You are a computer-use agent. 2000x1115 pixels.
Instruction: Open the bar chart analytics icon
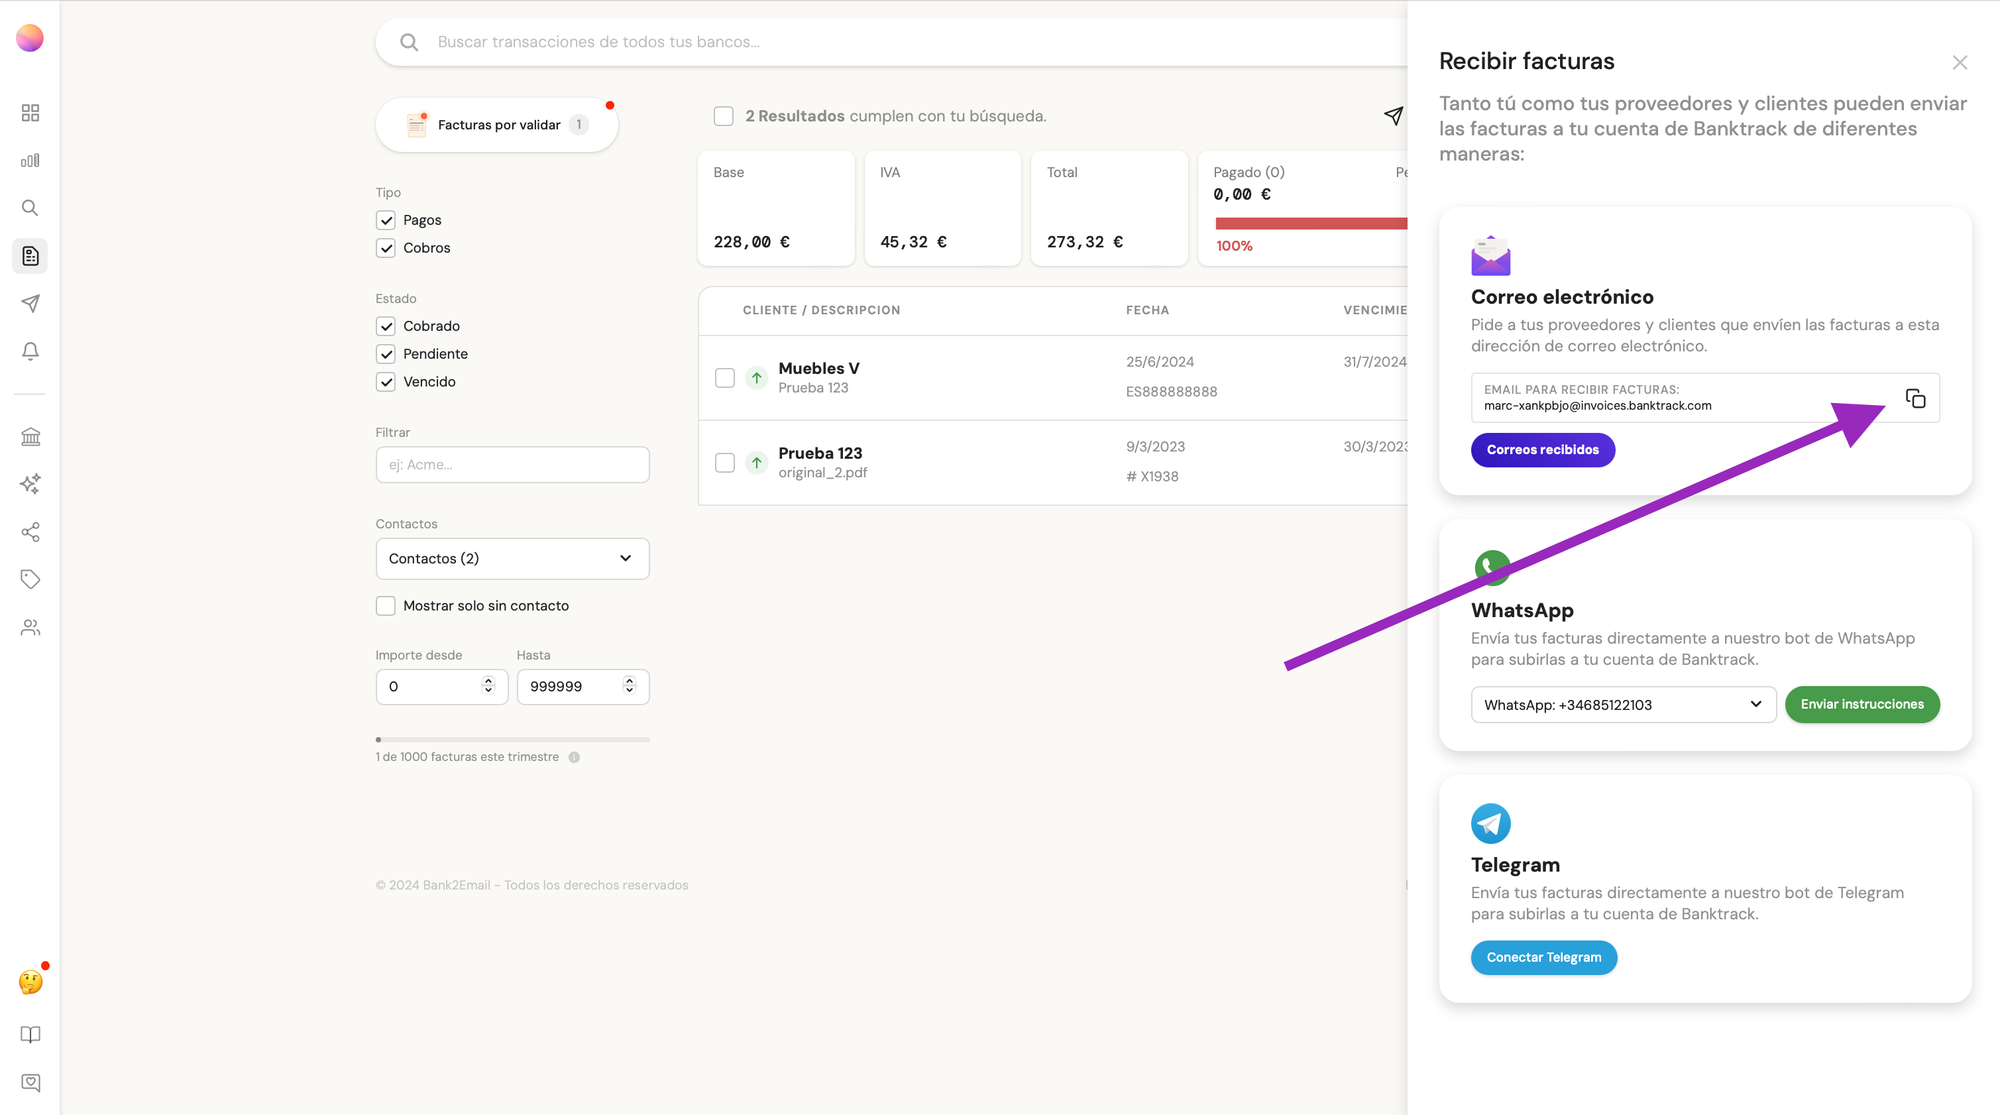[x=31, y=160]
